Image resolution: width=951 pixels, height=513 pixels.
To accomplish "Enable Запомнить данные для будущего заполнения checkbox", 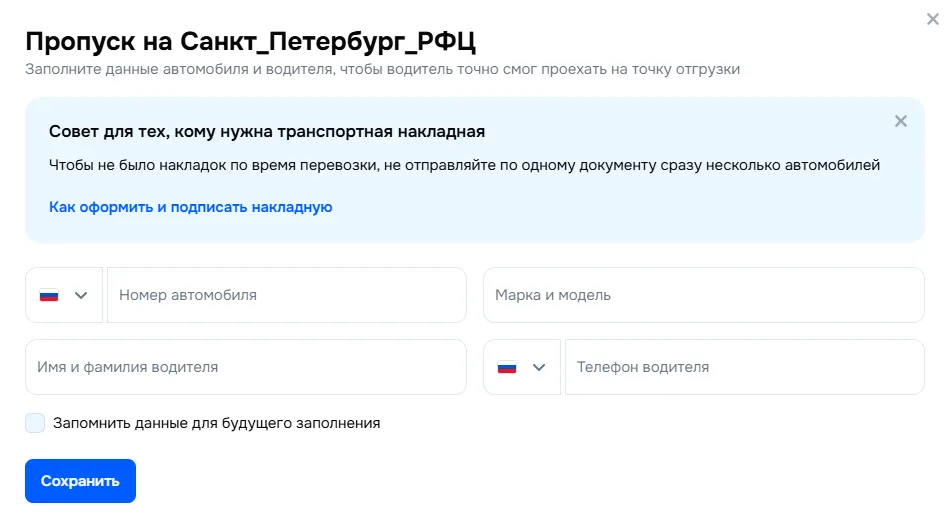I will coord(35,423).
